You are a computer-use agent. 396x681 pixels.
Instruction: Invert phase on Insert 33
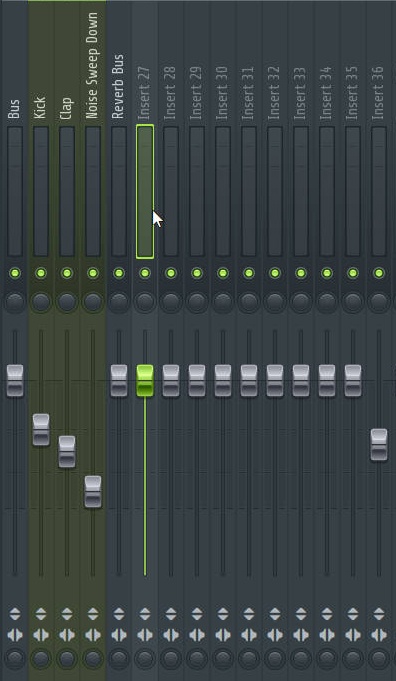click(x=301, y=614)
